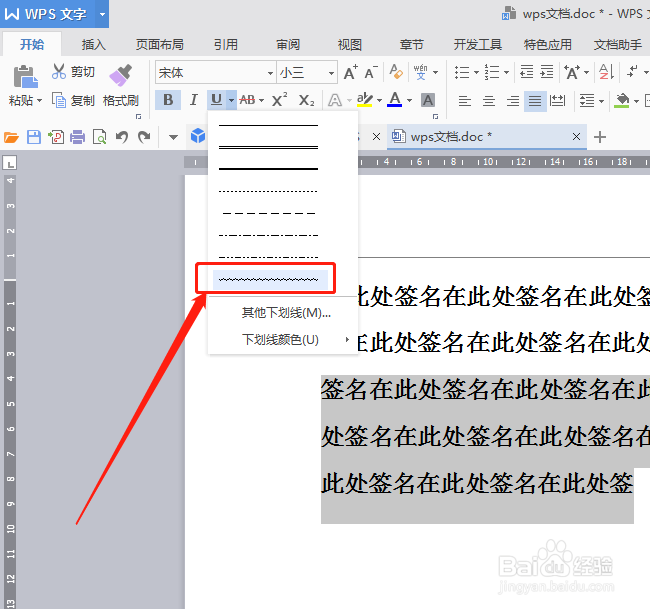Viewport: 650px width, 609px height.
Task: Open WPS 文字 application menu arrow
Action: 102,14
